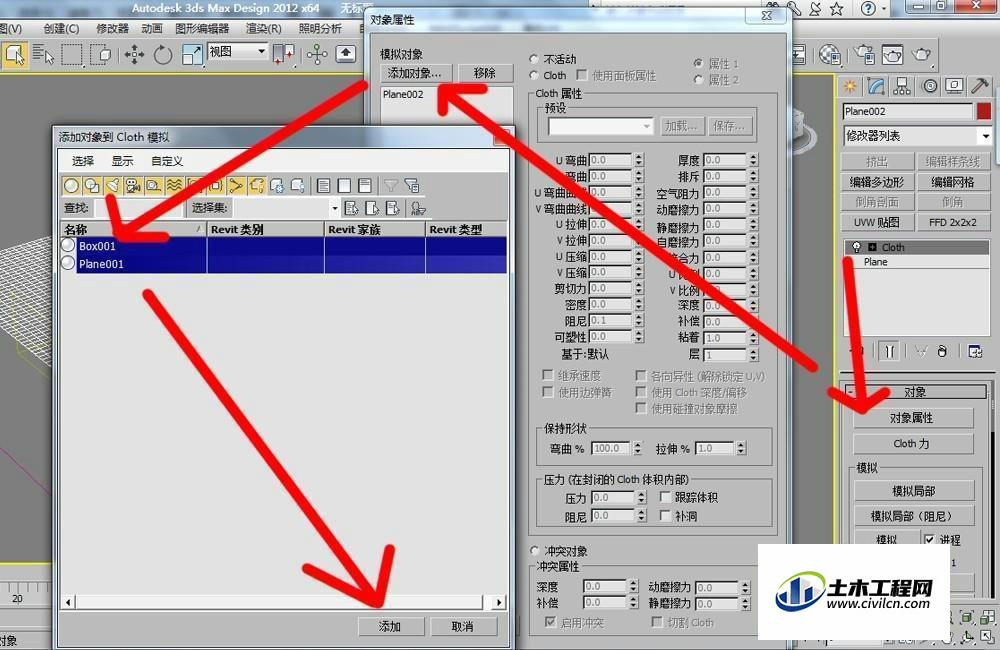Select the 属性 2 radio button

[x=698, y=80]
